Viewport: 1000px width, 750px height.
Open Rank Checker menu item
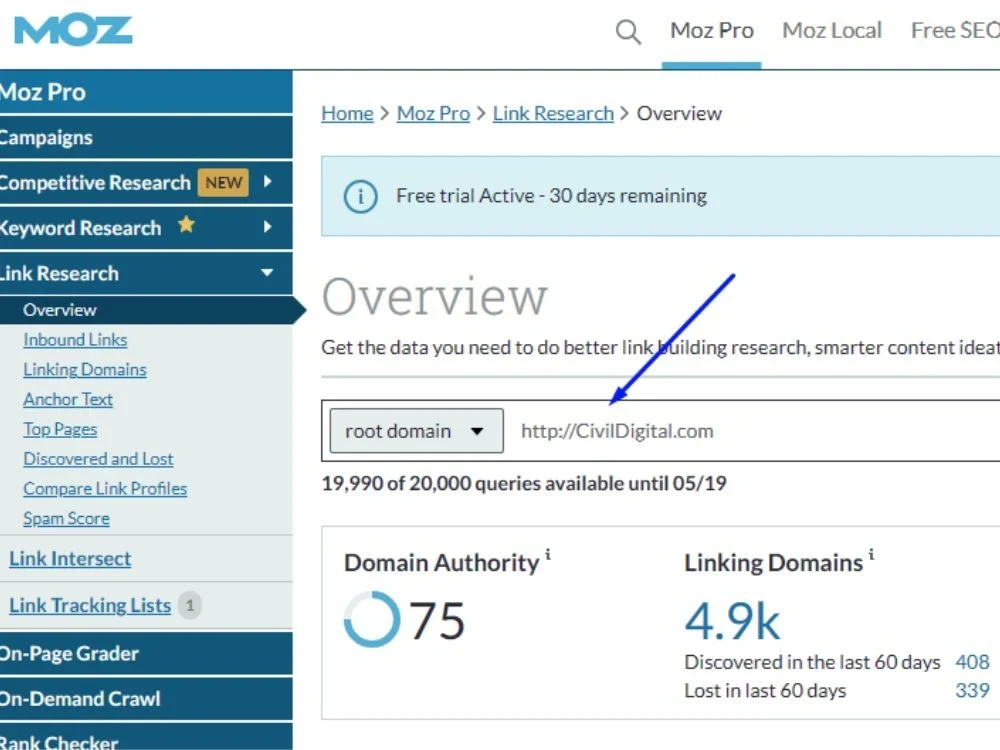pos(146,737)
